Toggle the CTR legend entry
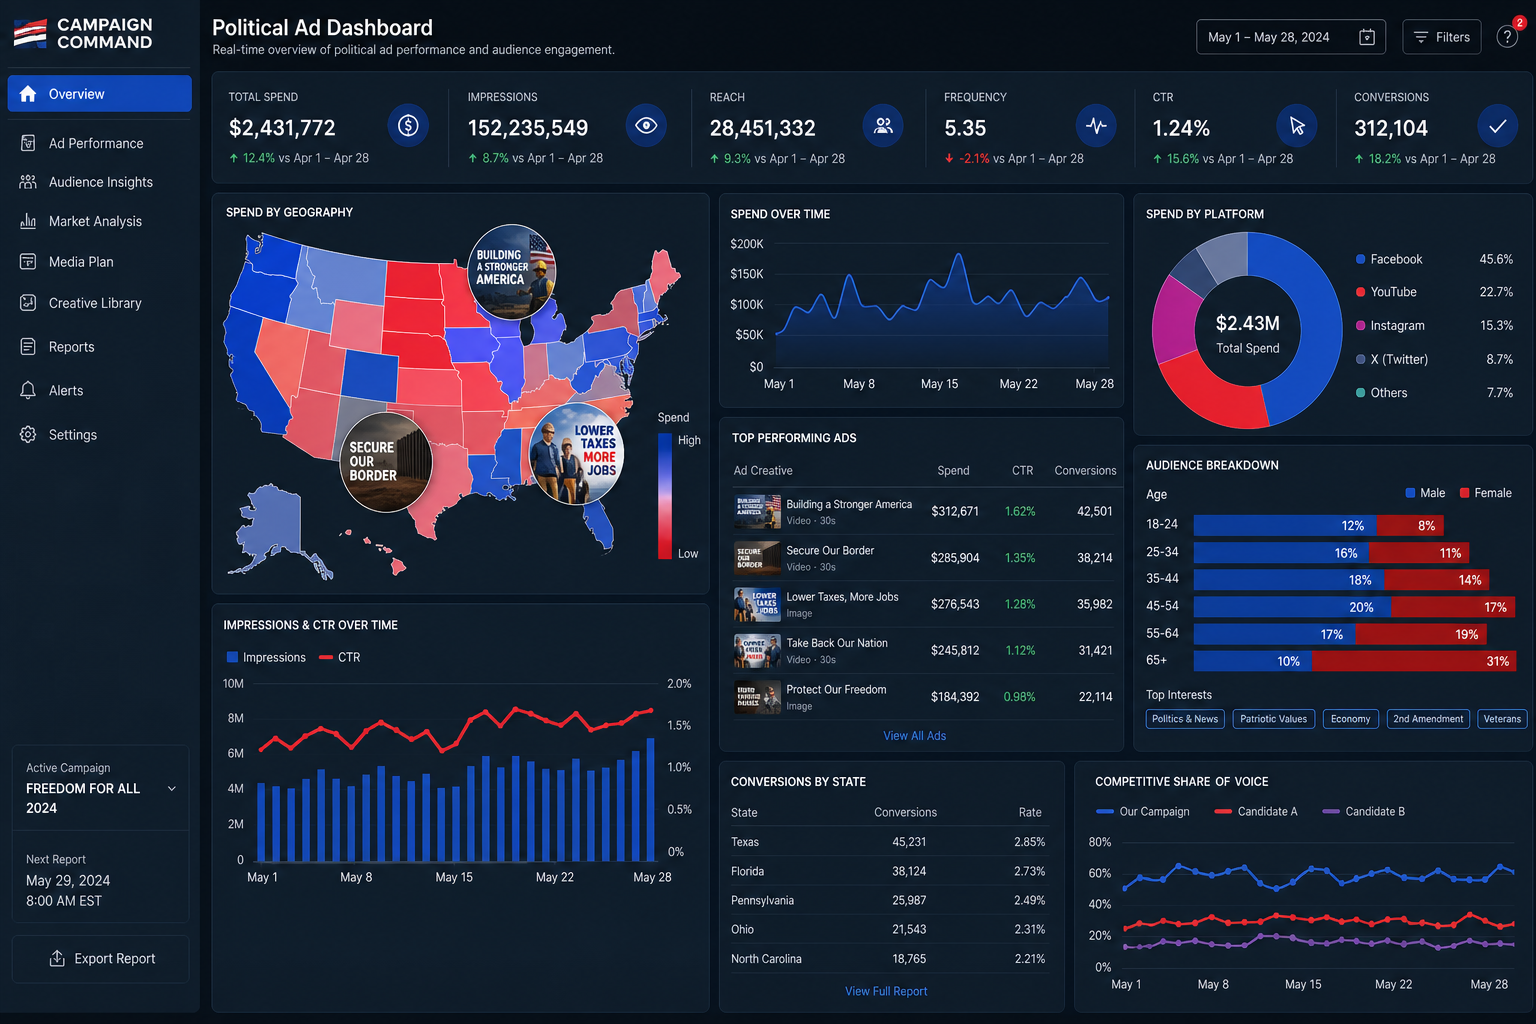Image resolution: width=1536 pixels, height=1024 pixels. (339, 657)
